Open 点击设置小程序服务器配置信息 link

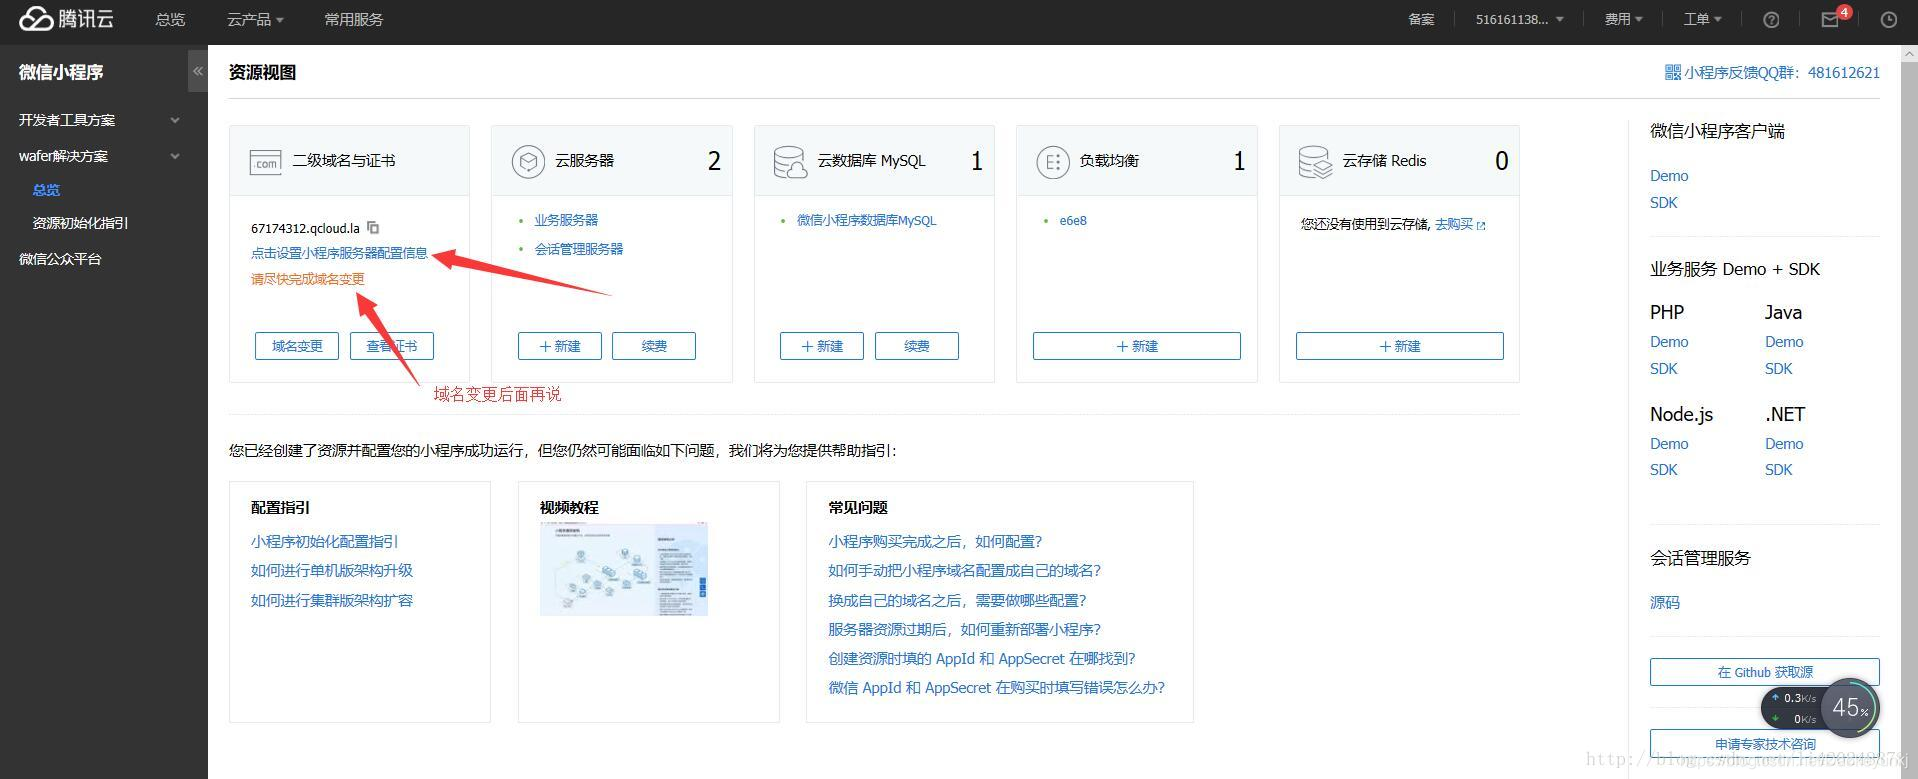[339, 253]
